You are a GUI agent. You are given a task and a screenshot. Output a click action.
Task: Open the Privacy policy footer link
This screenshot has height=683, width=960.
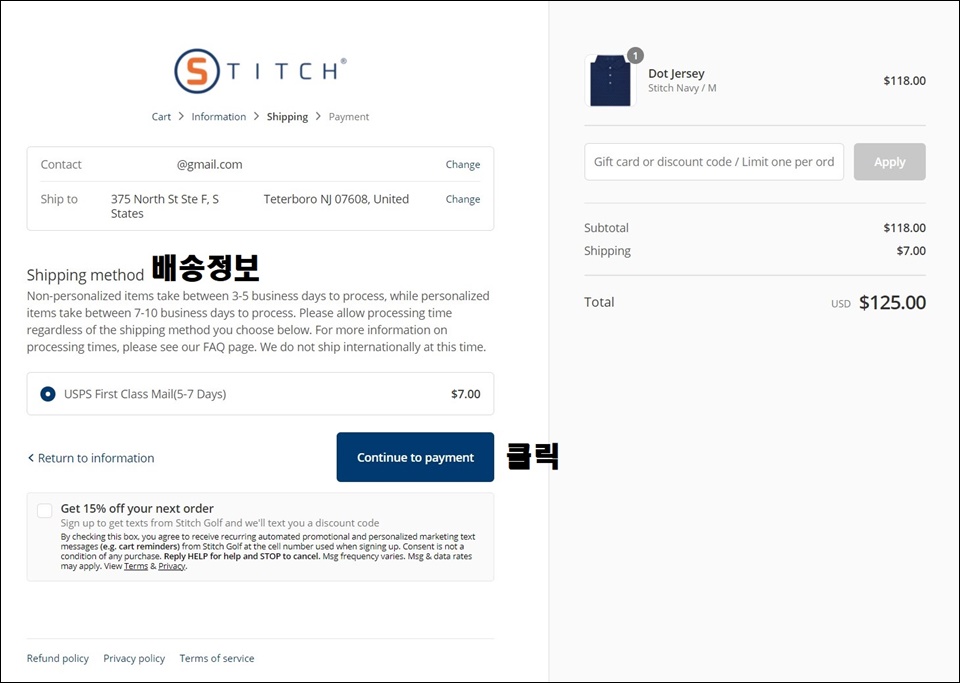(134, 659)
